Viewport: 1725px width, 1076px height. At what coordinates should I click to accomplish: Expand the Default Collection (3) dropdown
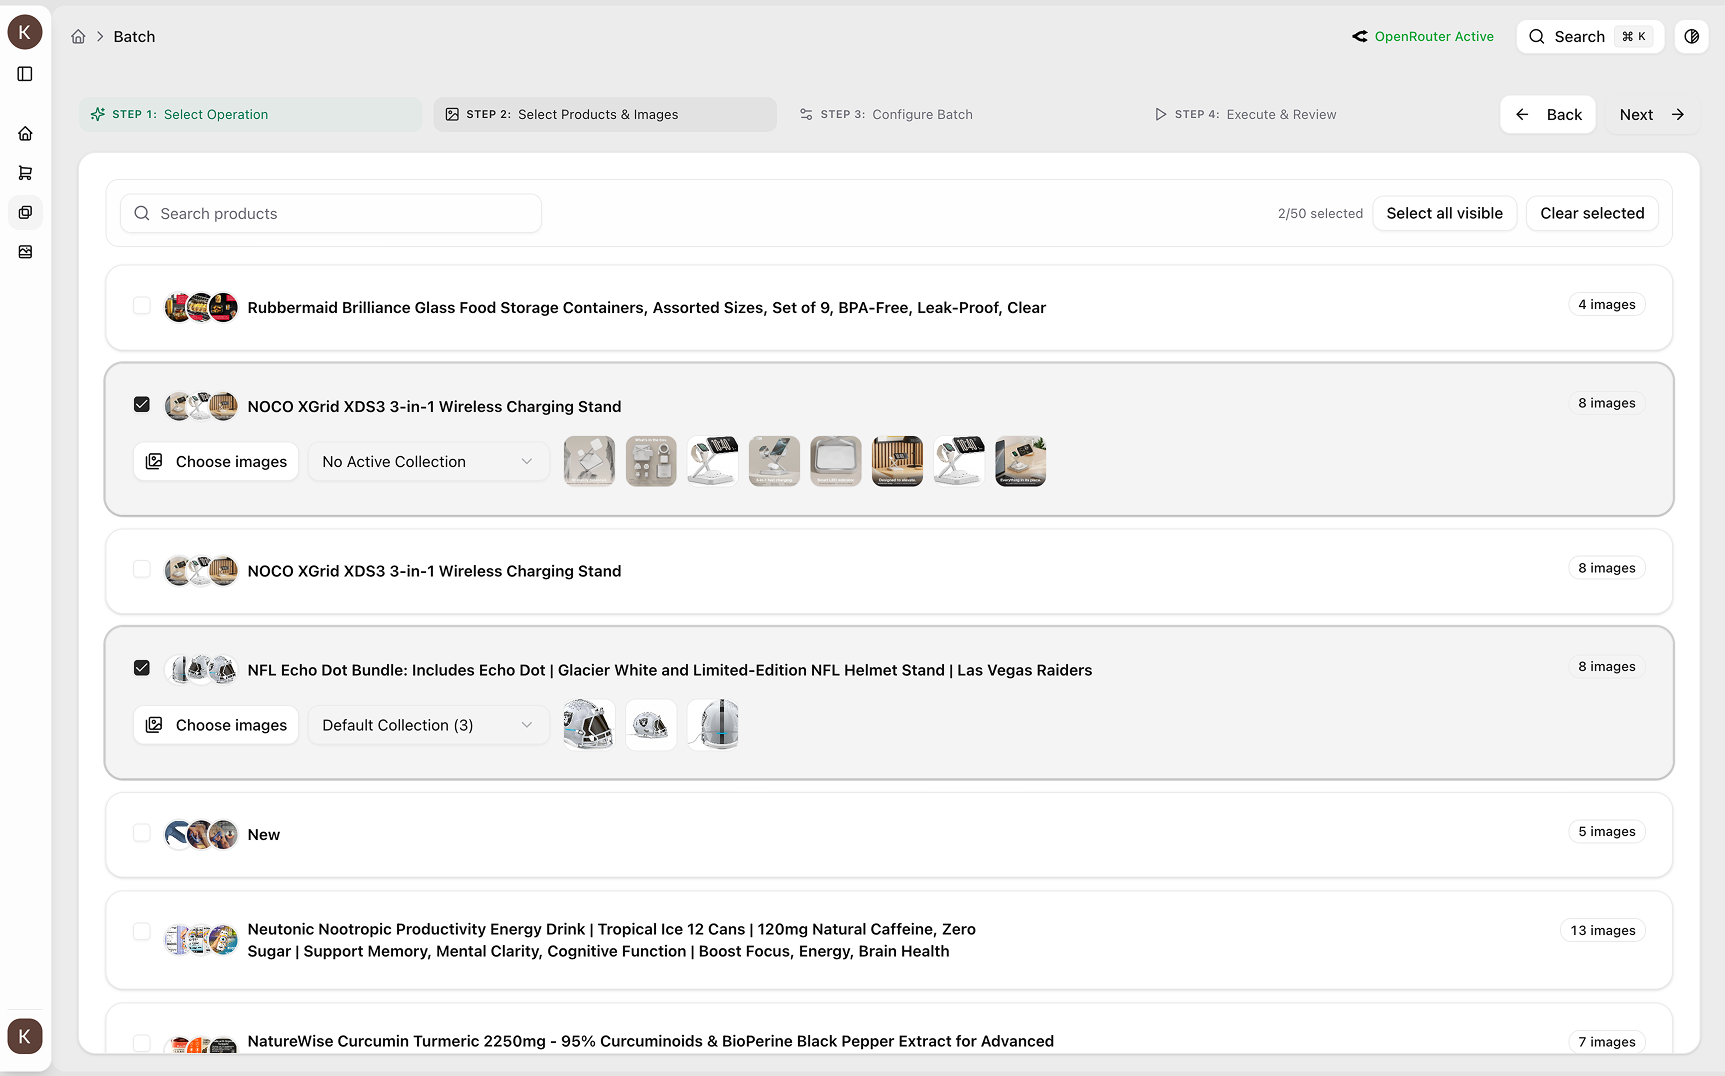pos(428,725)
